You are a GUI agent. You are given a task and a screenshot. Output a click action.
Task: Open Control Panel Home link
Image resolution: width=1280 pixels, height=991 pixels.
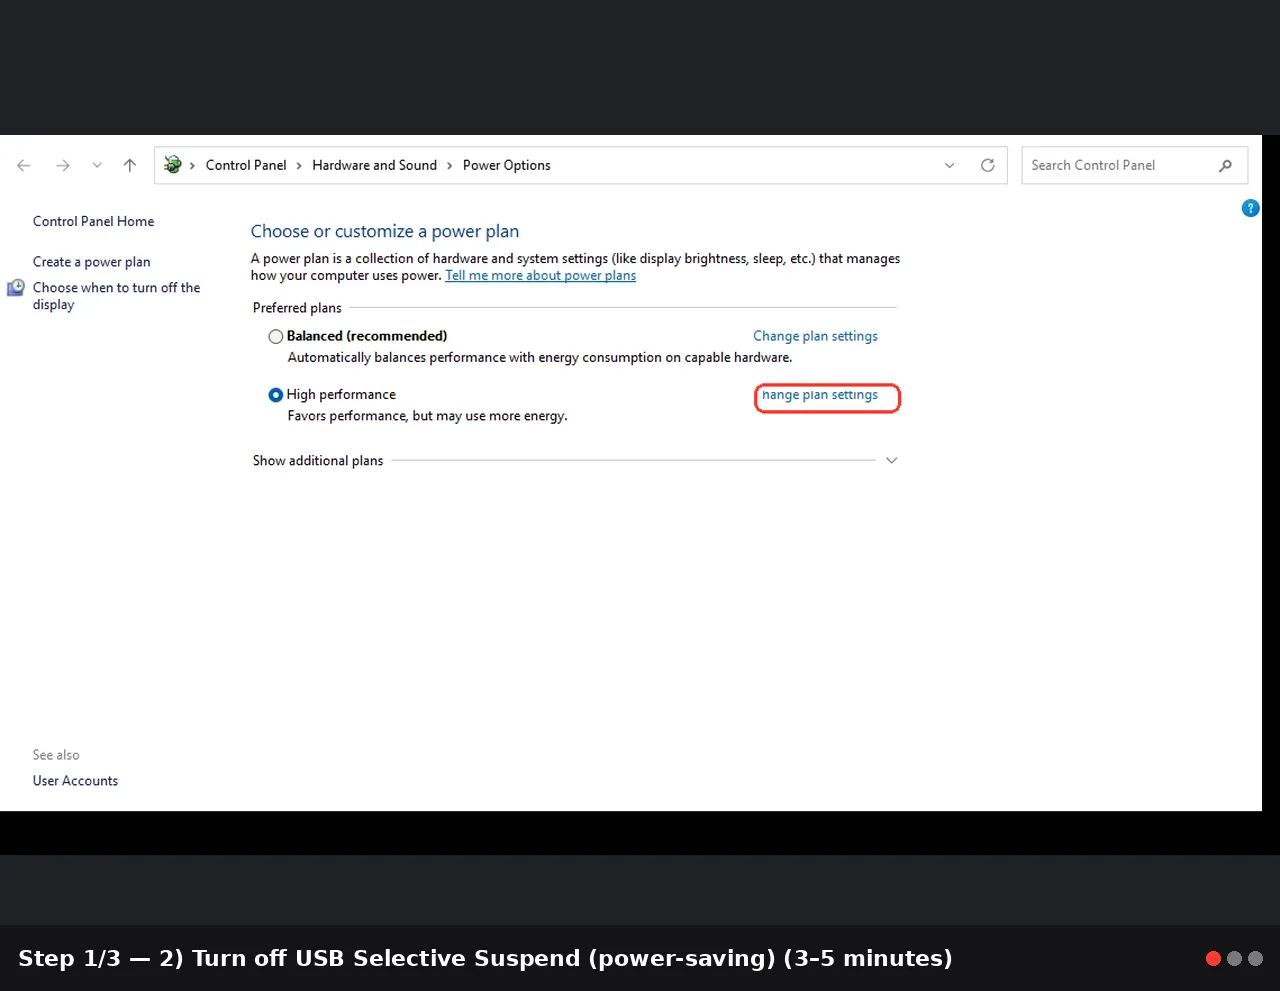coord(93,222)
